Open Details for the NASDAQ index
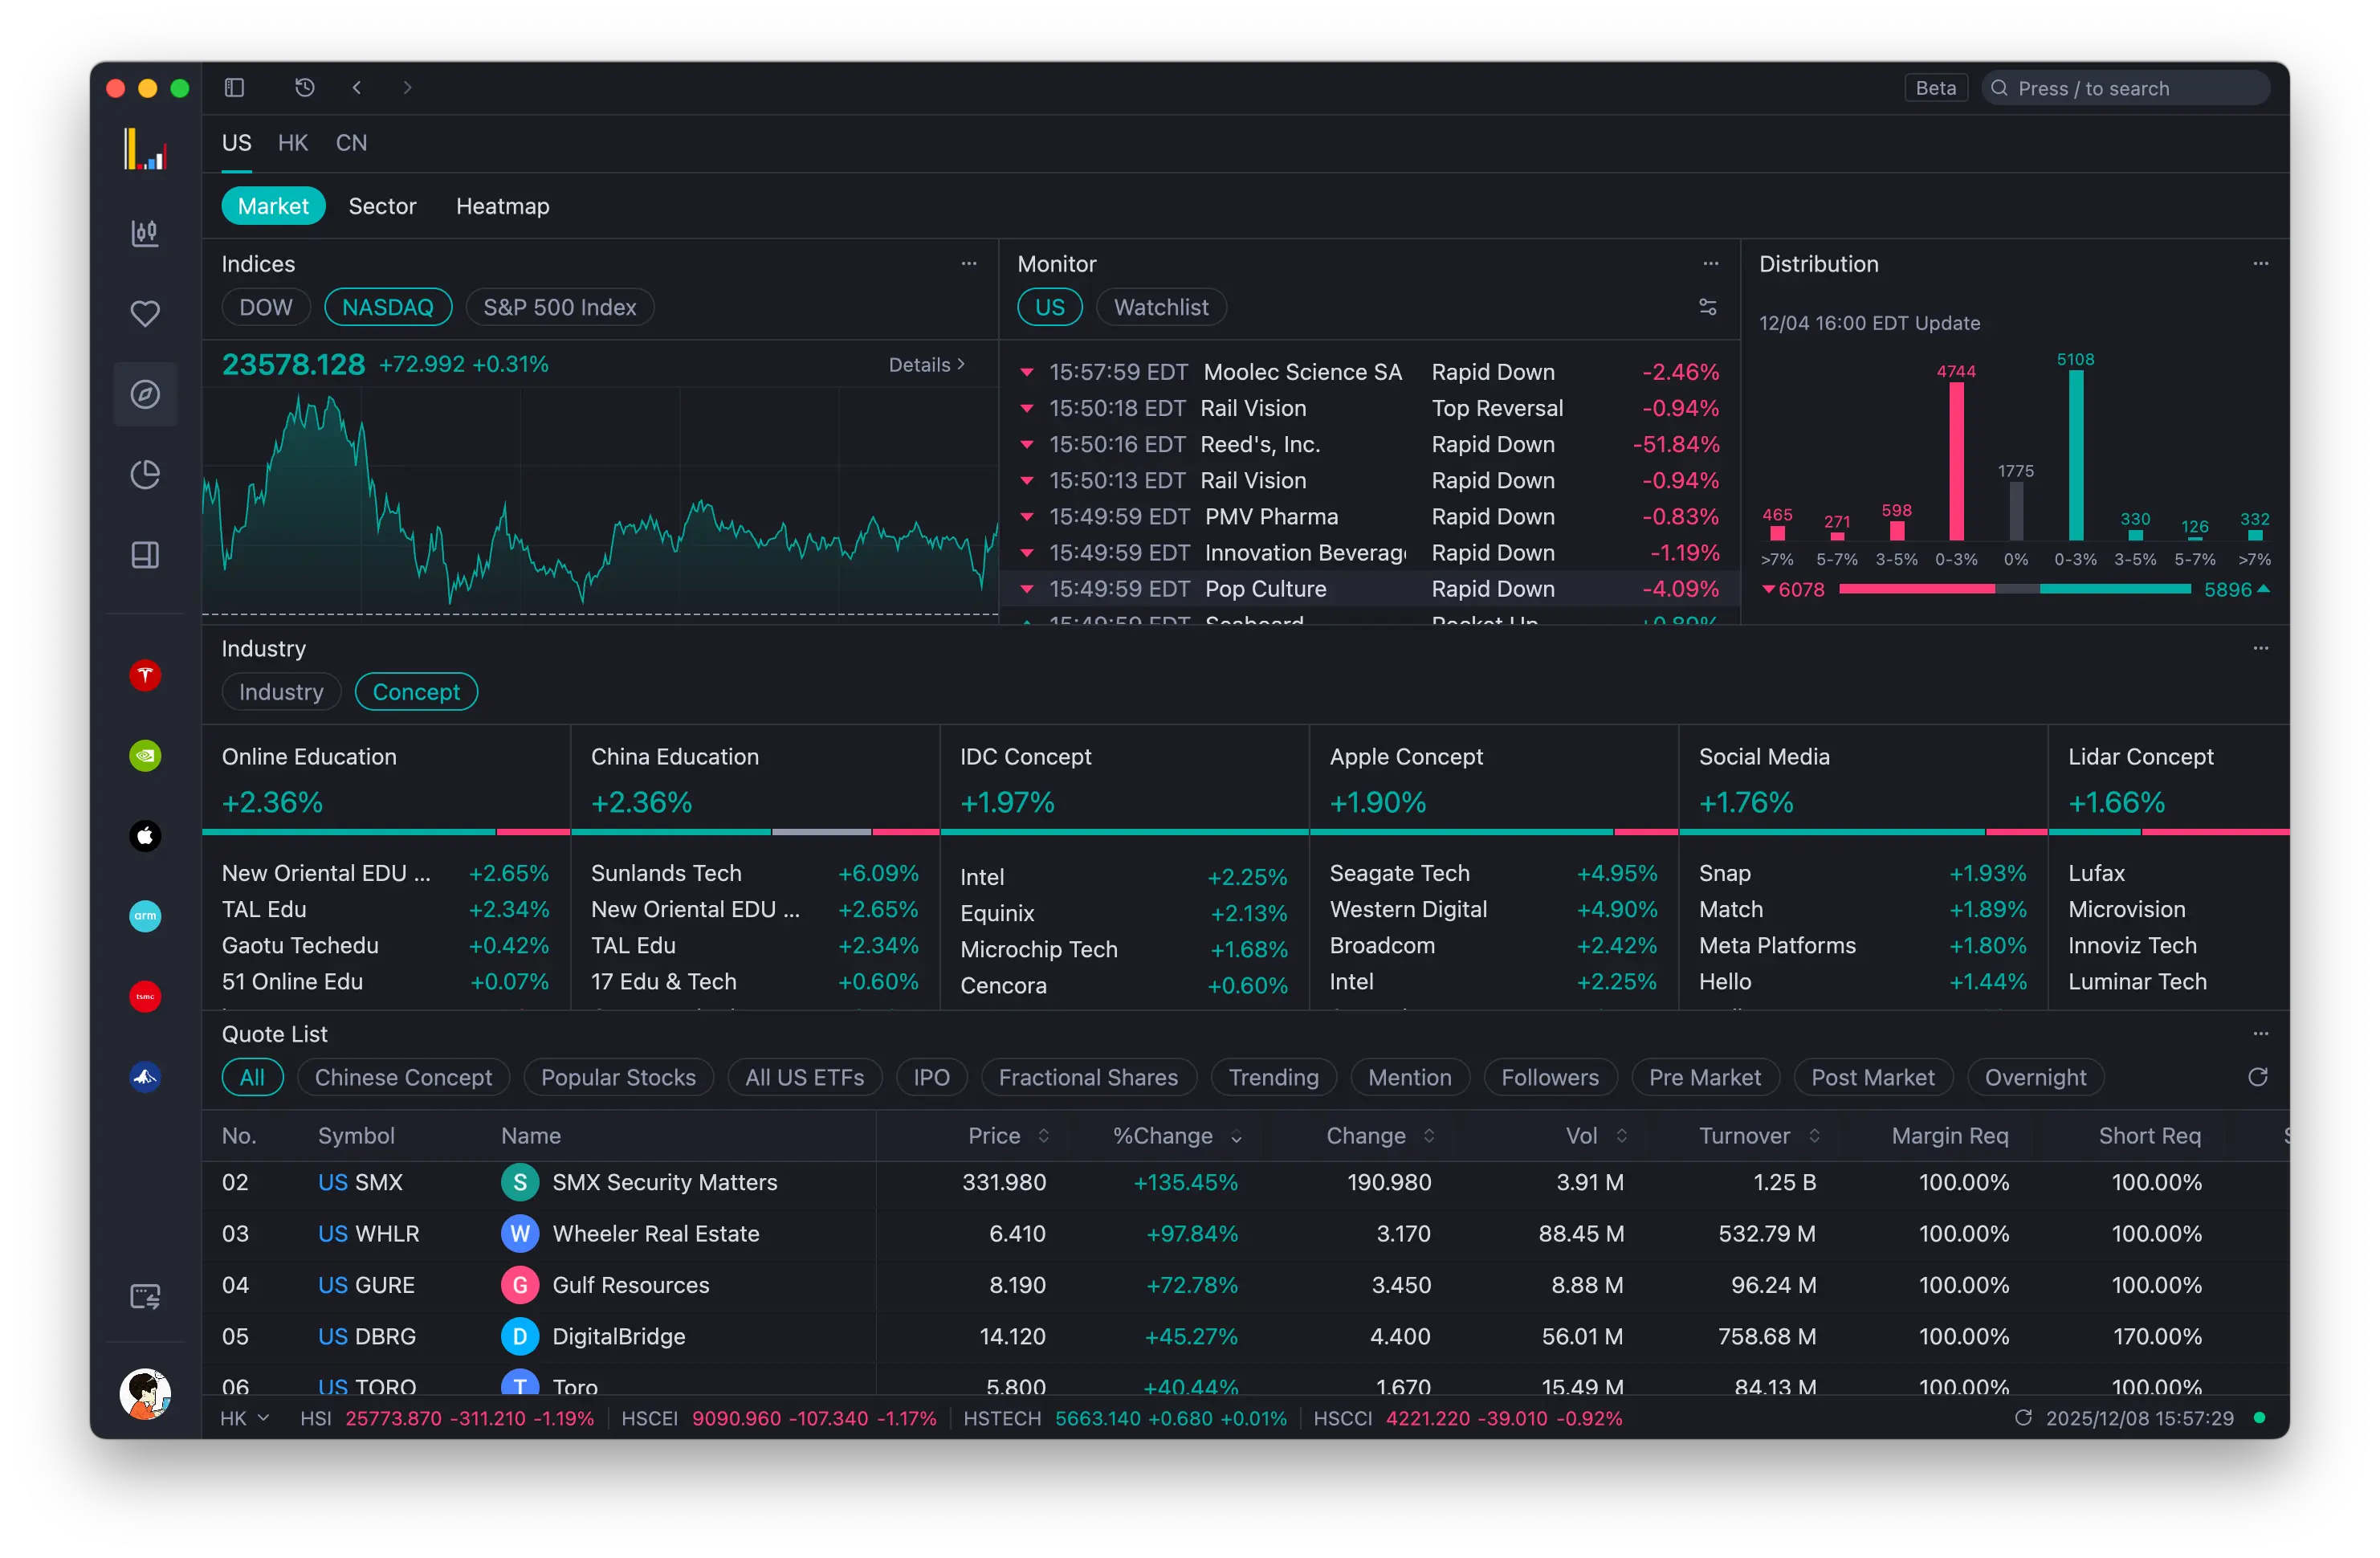Screen dimensions: 2380x1558 (x=925, y=364)
